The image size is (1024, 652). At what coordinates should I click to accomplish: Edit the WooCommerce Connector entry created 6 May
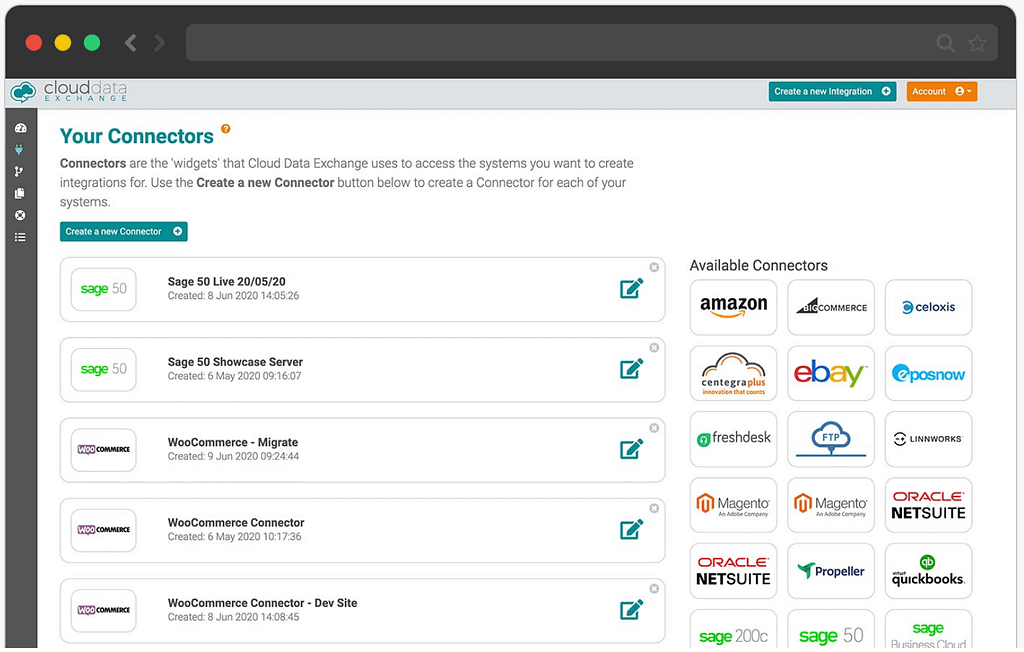coord(632,529)
